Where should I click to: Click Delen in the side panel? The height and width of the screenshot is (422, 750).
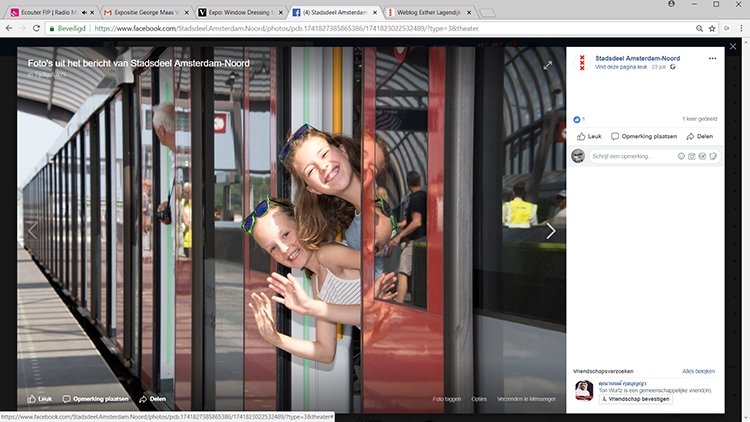[x=700, y=136]
